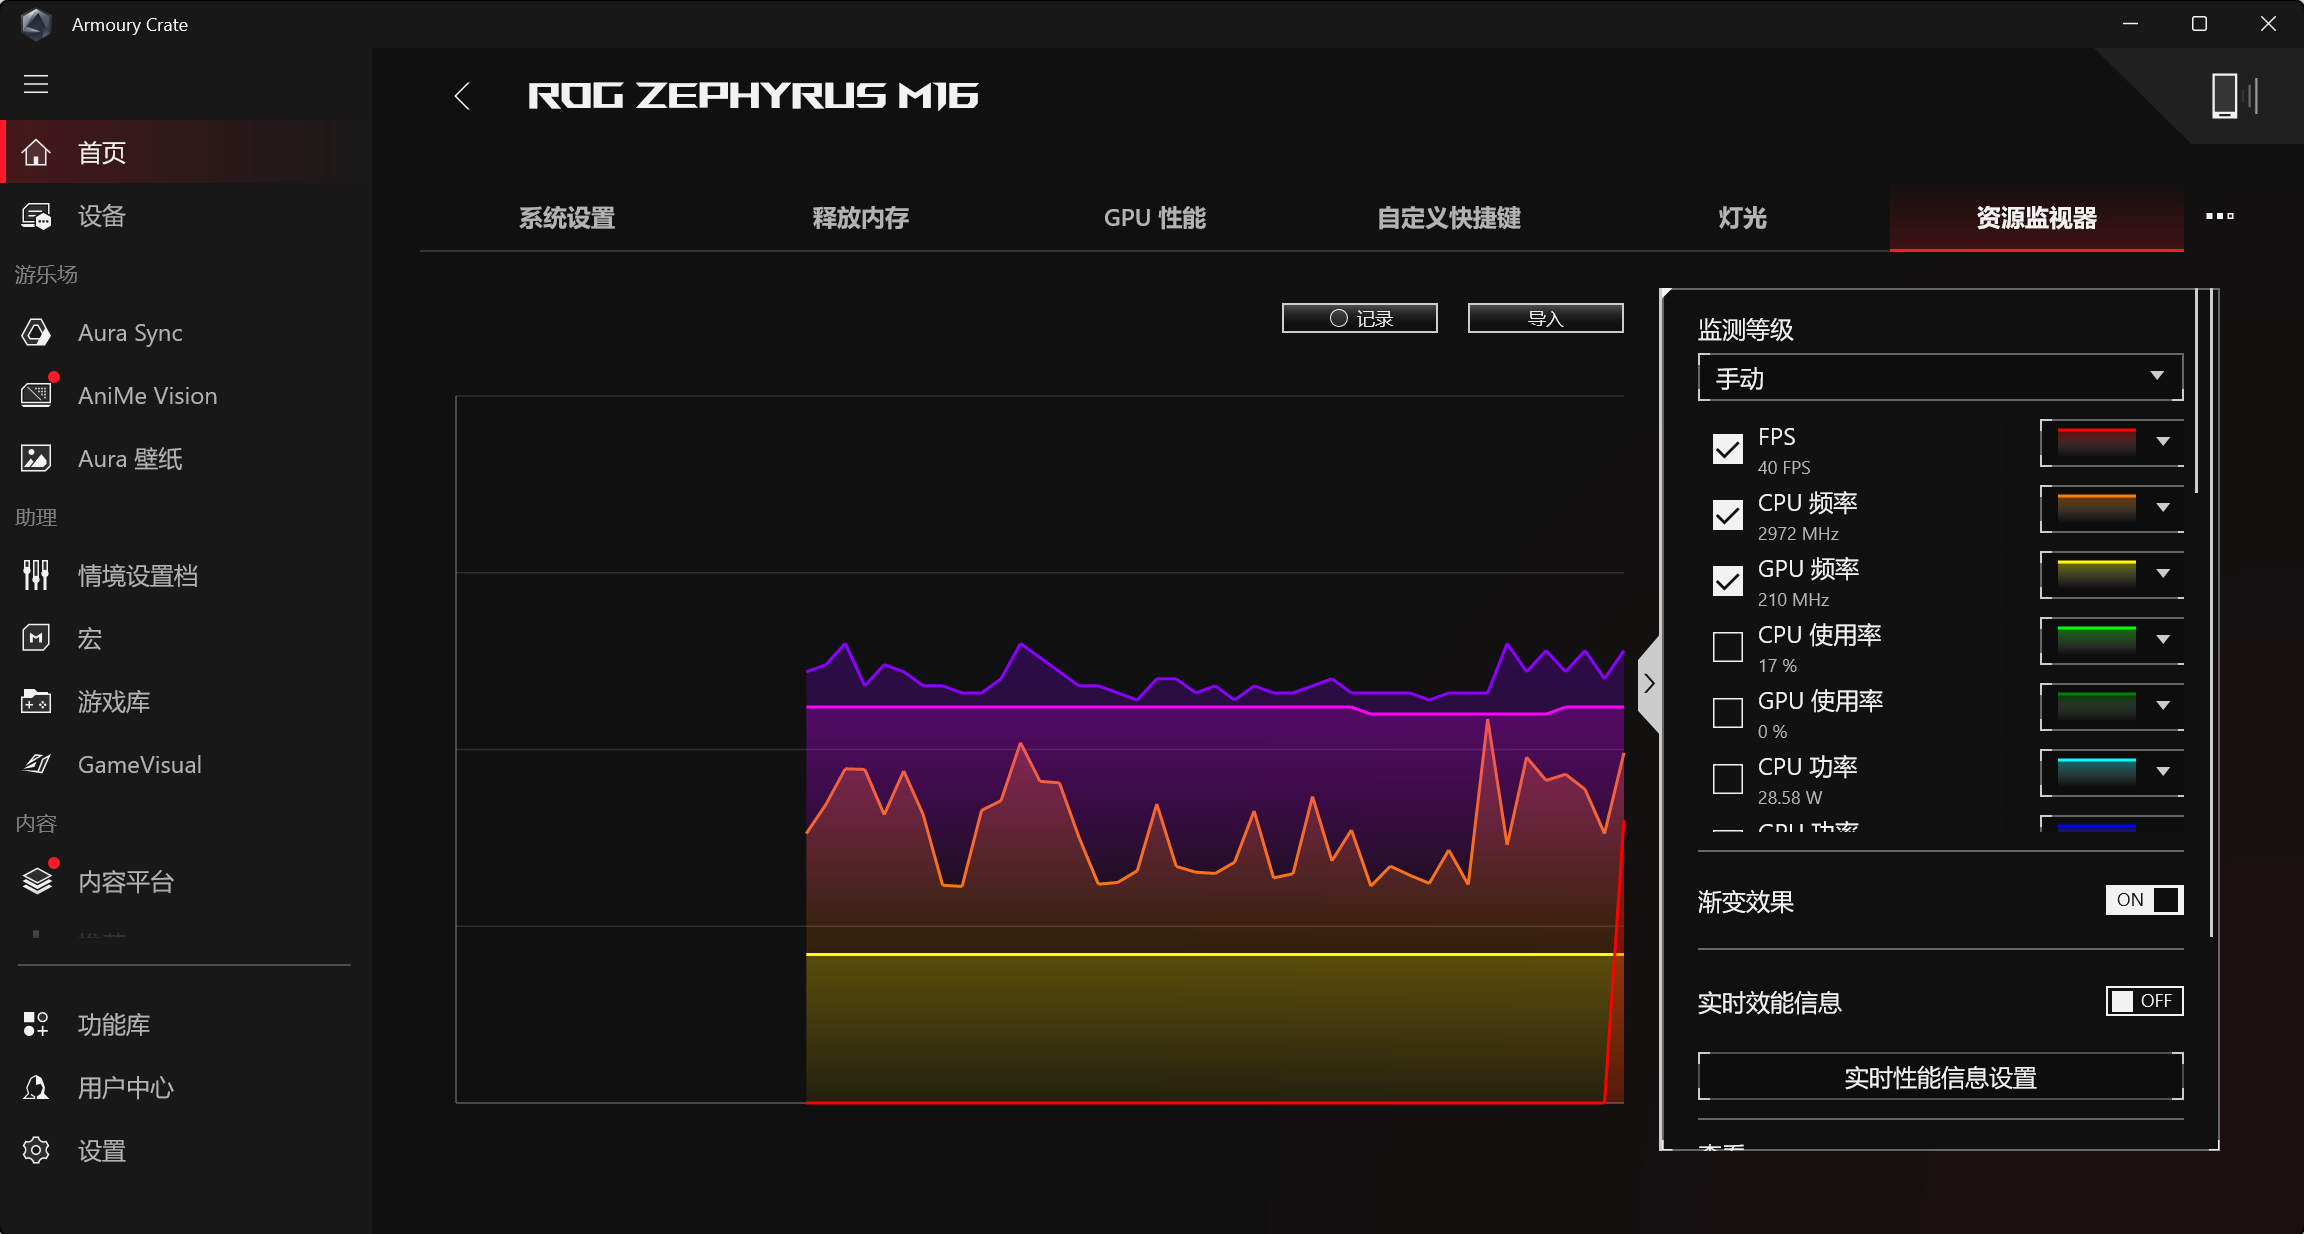Go to the 首页 home icon
Screen dimensions: 2304x1234
click(36, 153)
